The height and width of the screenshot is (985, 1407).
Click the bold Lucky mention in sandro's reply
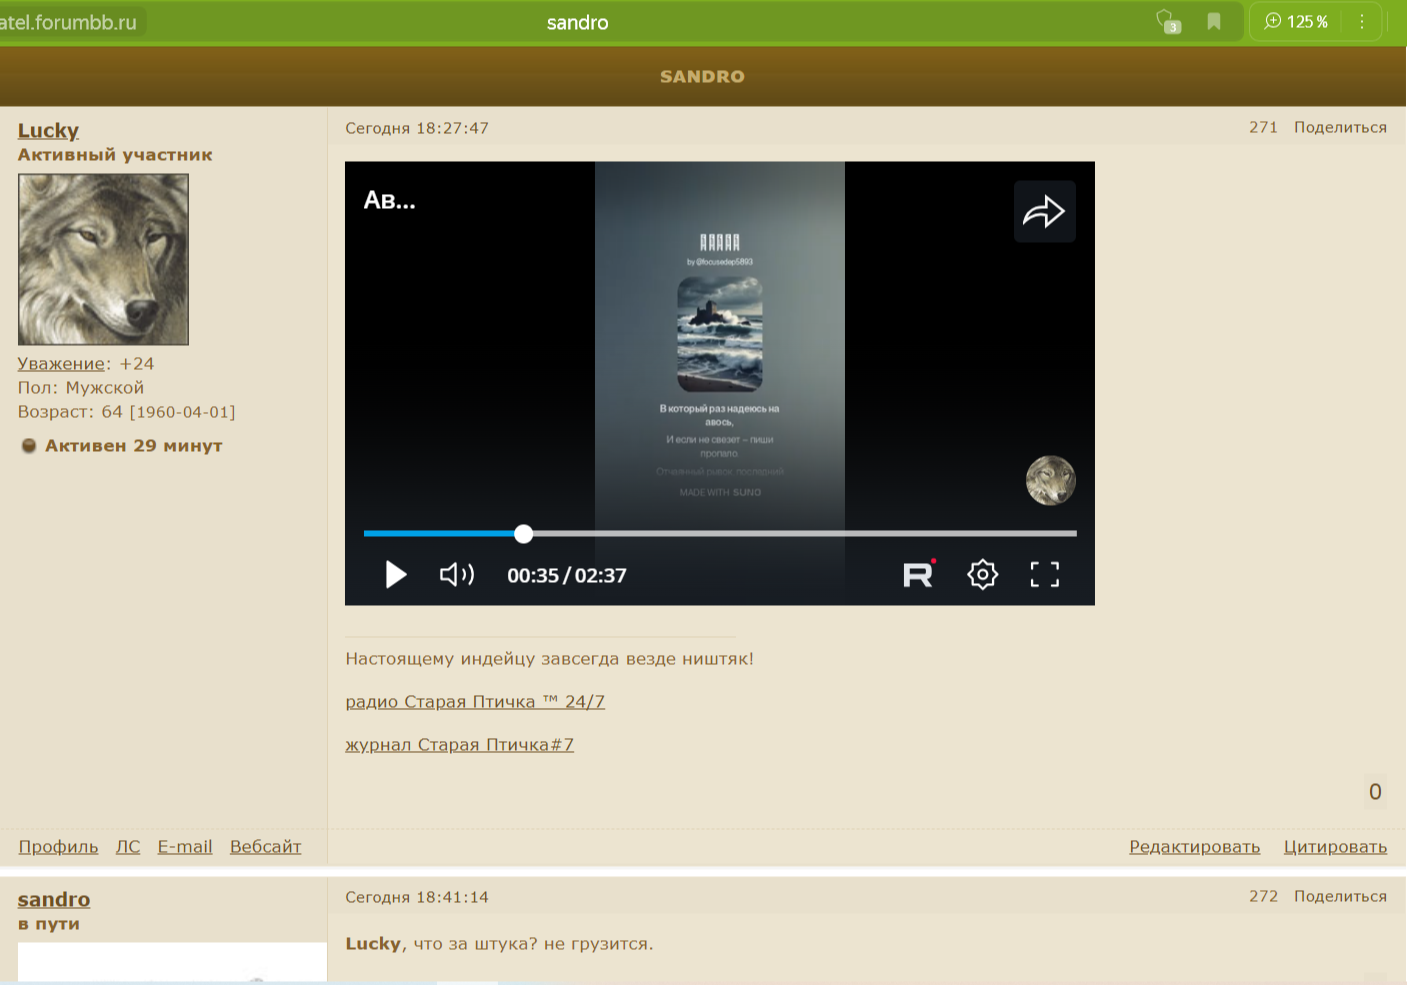tap(373, 944)
